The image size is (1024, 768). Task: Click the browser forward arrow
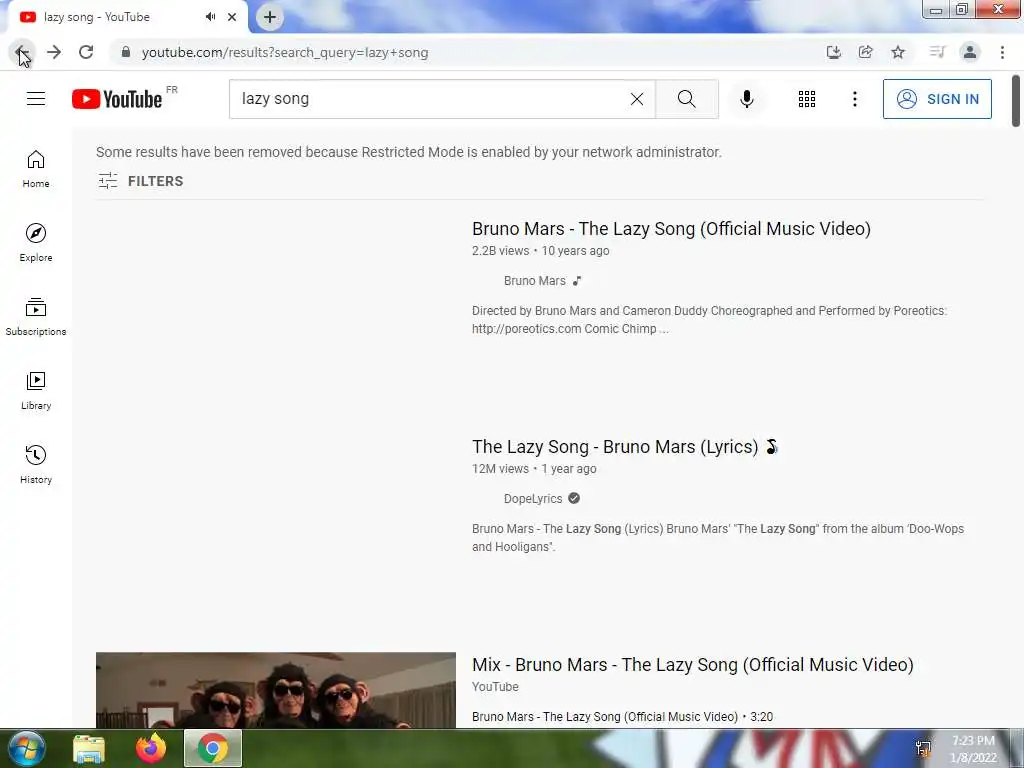54,52
